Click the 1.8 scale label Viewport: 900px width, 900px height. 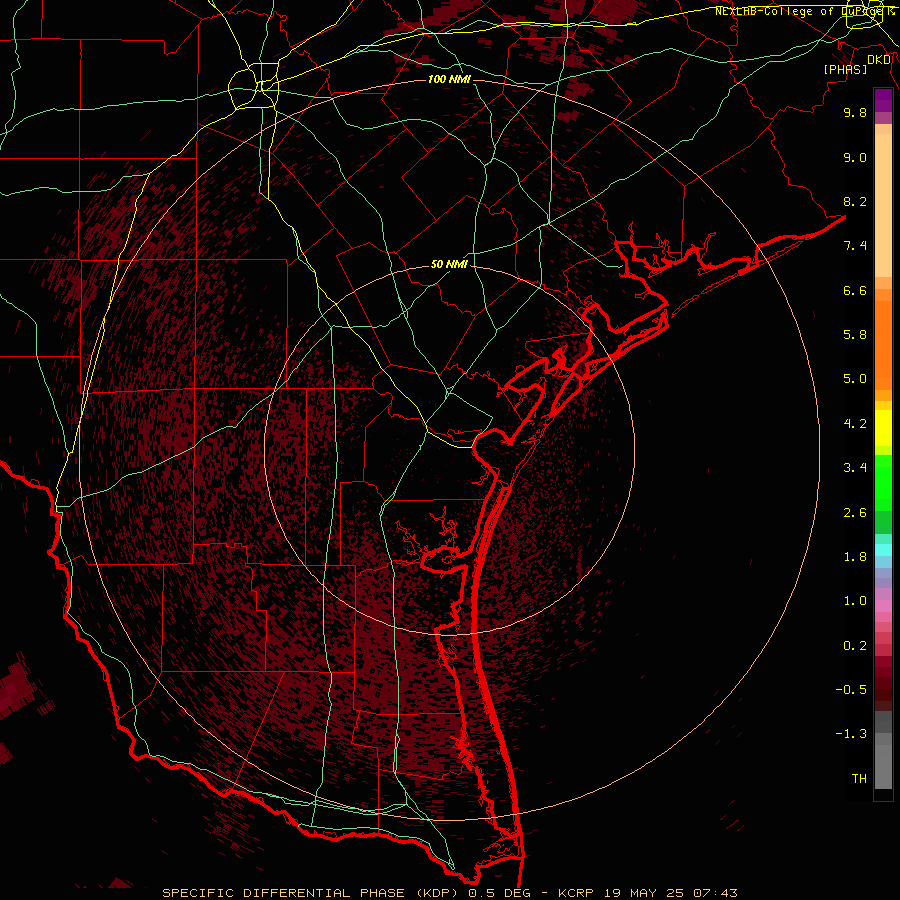(x=855, y=557)
